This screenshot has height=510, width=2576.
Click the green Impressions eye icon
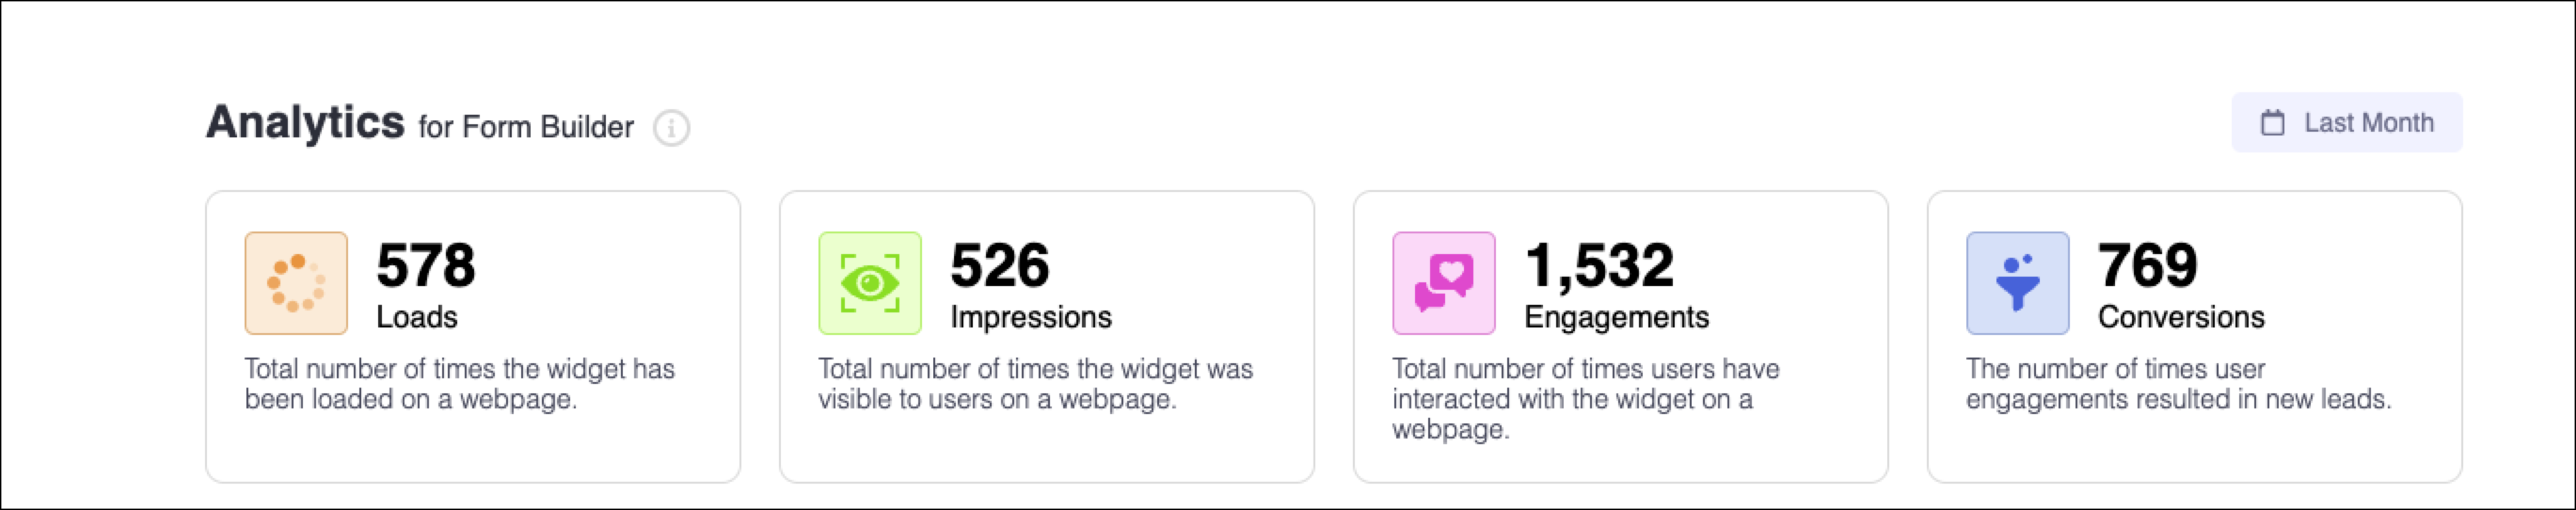pos(870,283)
